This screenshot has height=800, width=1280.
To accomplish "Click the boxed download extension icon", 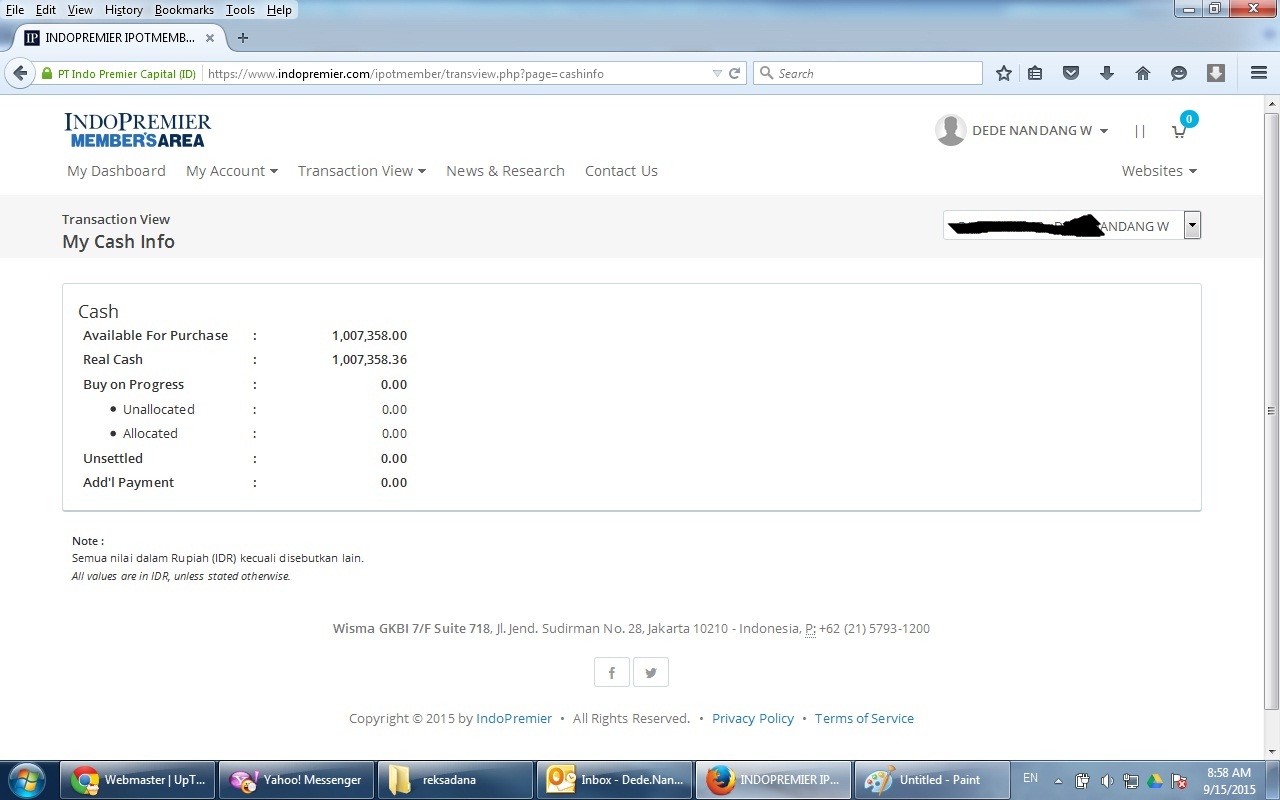I will (x=1216, y=73).
